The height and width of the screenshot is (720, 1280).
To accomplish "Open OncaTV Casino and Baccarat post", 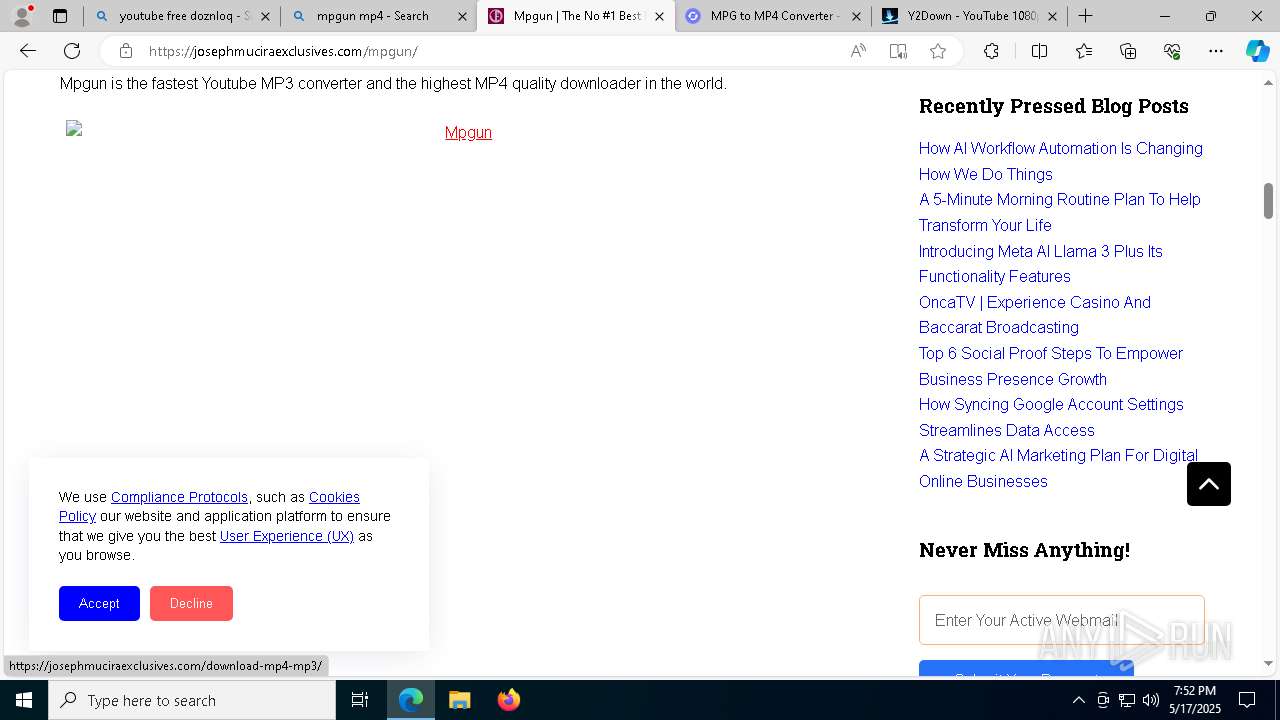I will point(1035,315).
